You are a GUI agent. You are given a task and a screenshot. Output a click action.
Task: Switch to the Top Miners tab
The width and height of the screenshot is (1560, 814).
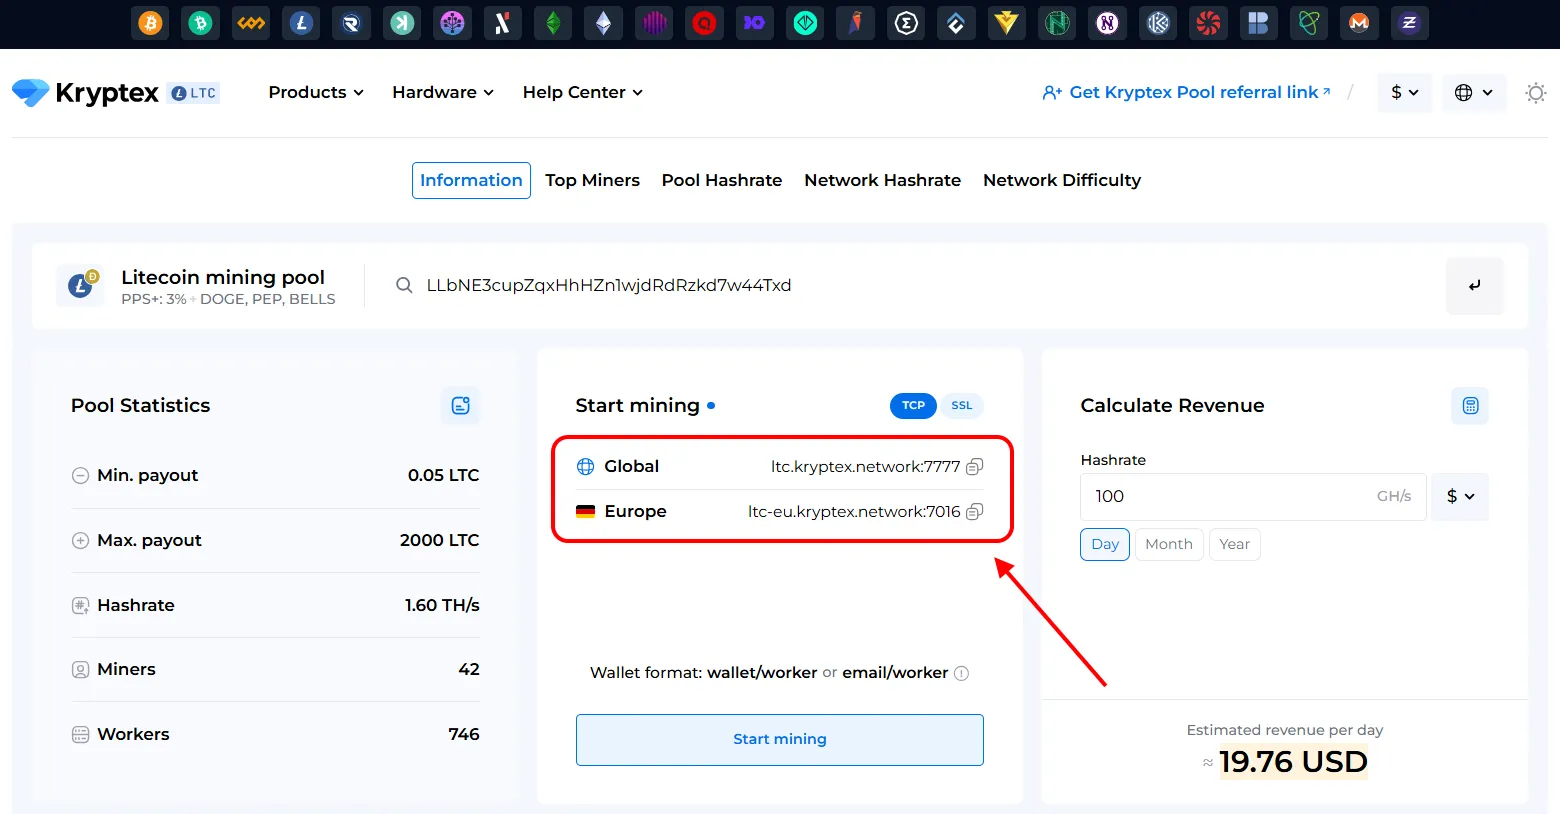tap(592, 181)
